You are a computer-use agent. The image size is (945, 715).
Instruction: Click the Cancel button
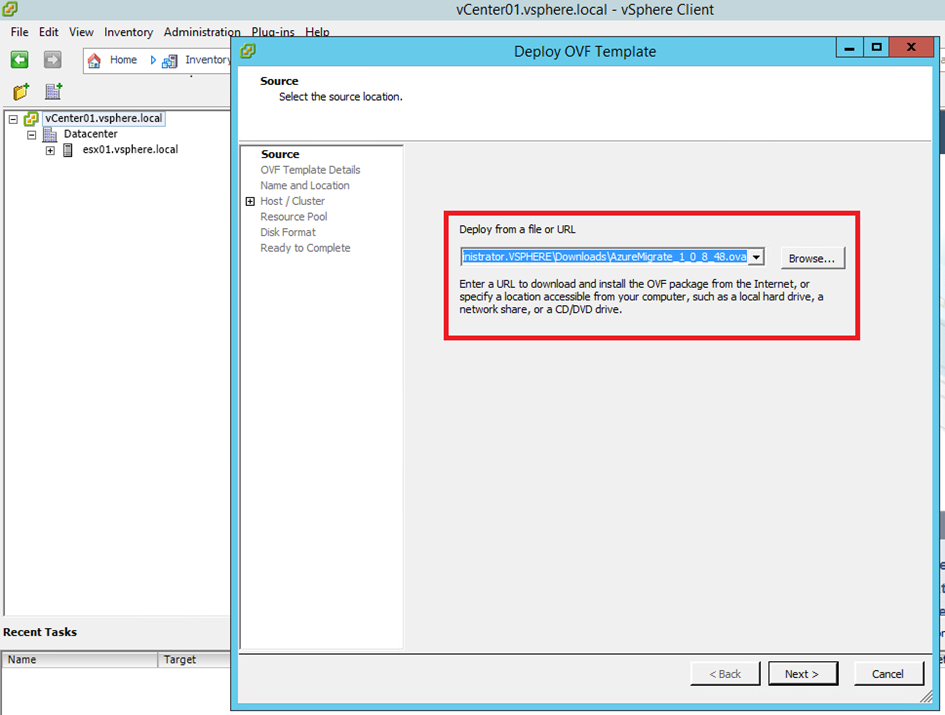click(888, 674)
